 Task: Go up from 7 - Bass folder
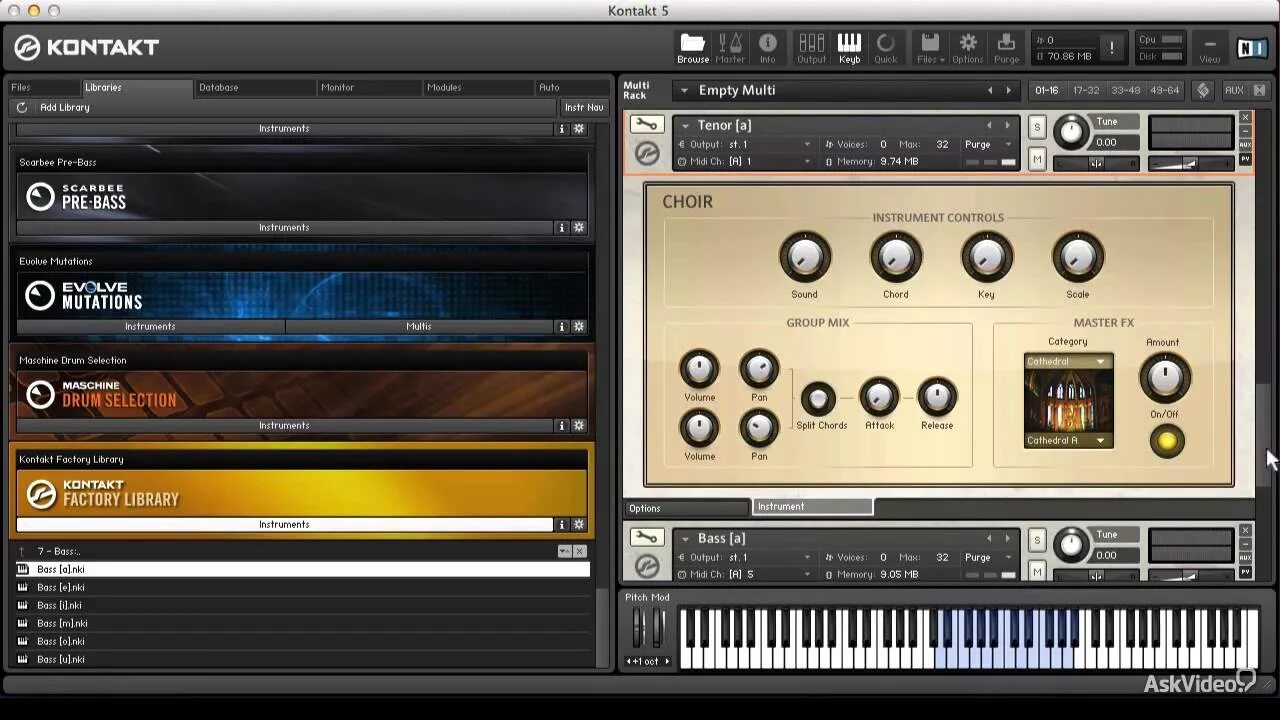point(22,551)
